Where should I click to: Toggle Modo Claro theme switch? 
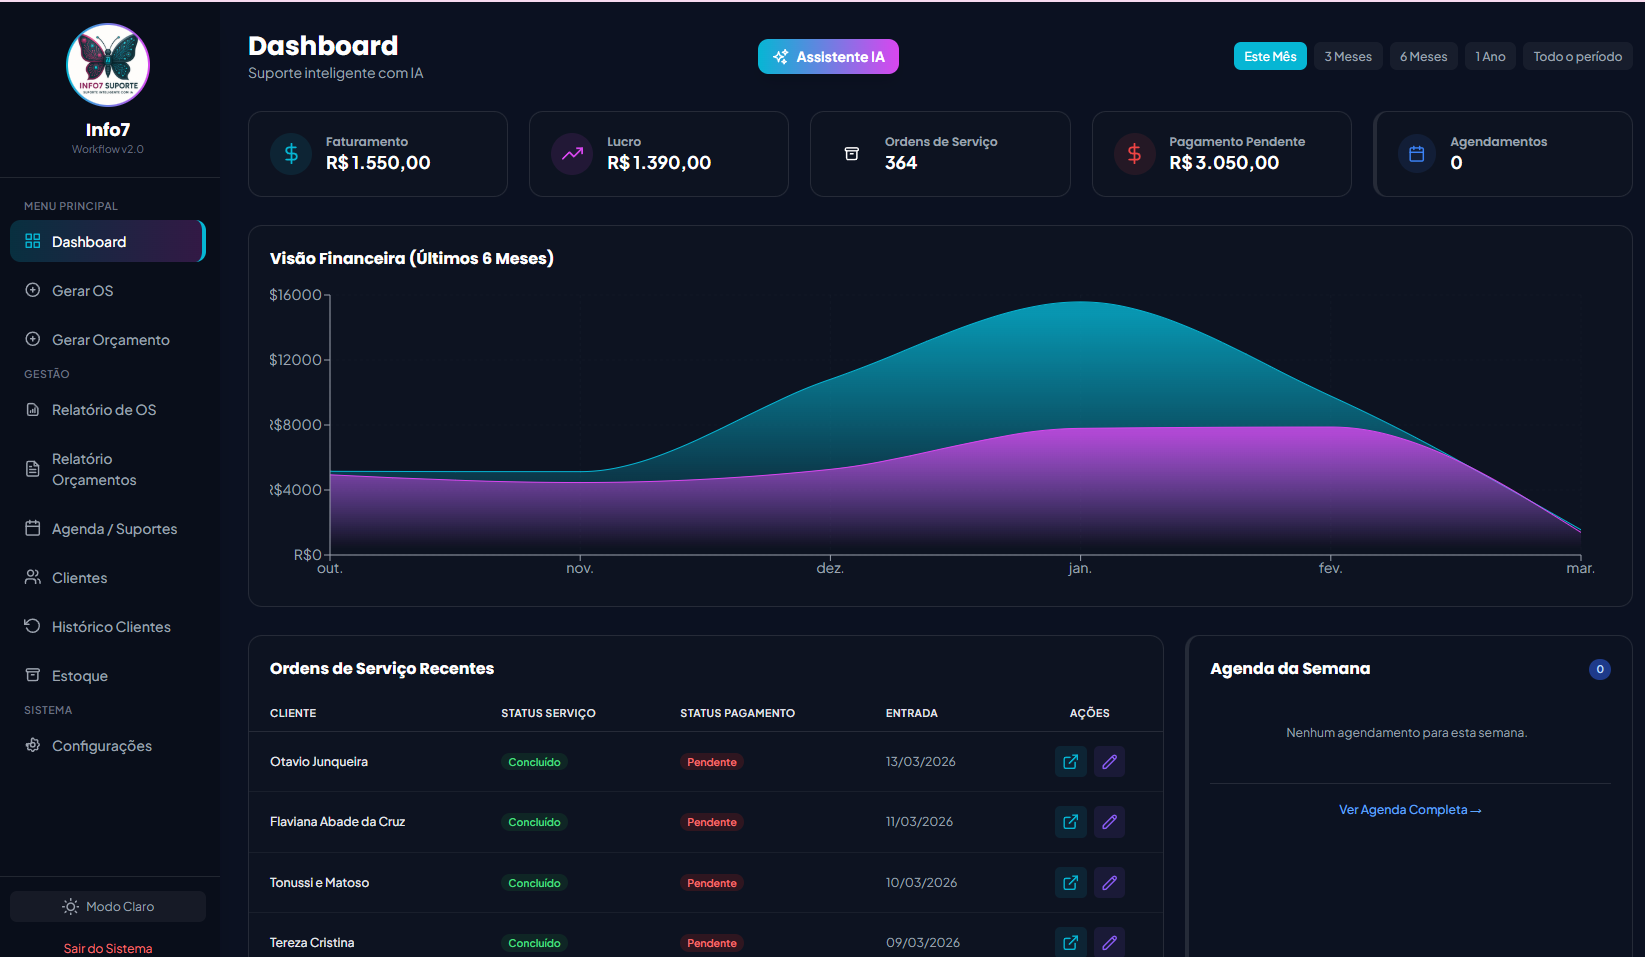pos(107,906)
